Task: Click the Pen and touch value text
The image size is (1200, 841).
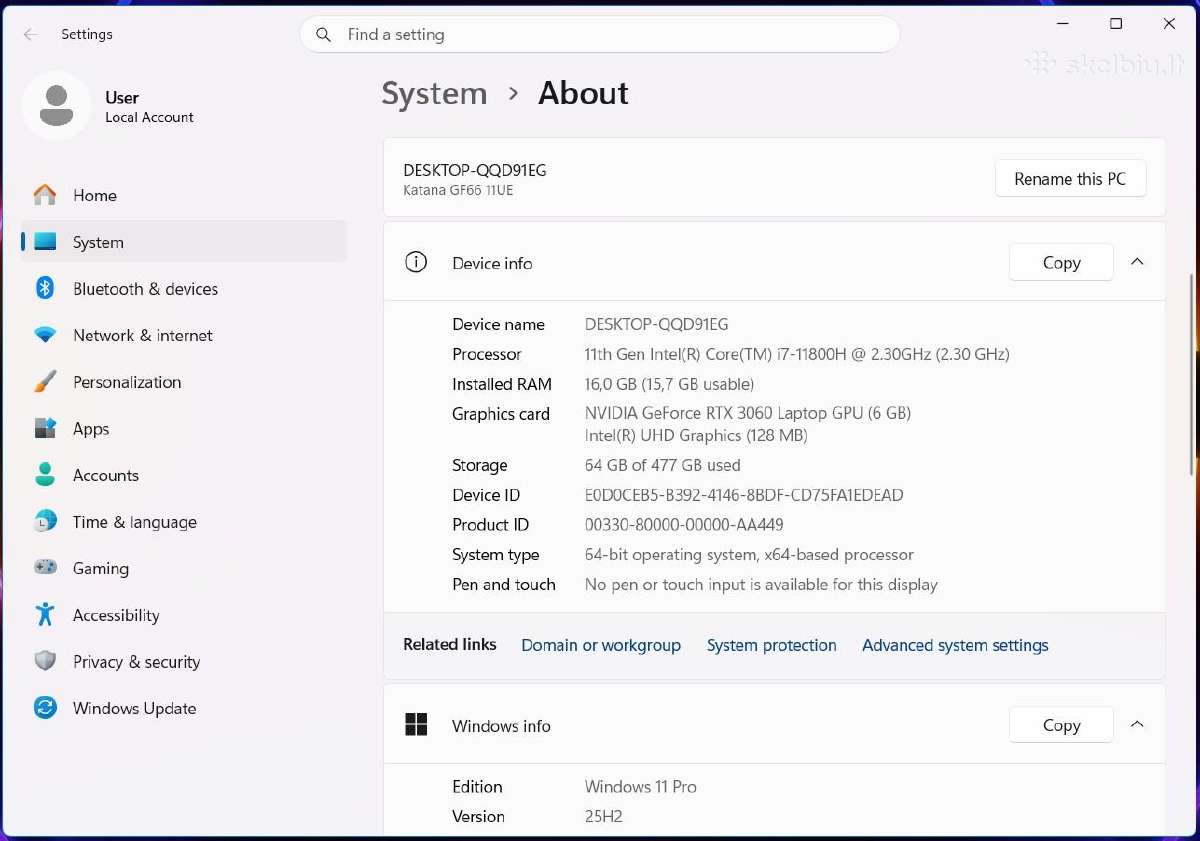Action: pyautogui.click(x=761, y=585)
